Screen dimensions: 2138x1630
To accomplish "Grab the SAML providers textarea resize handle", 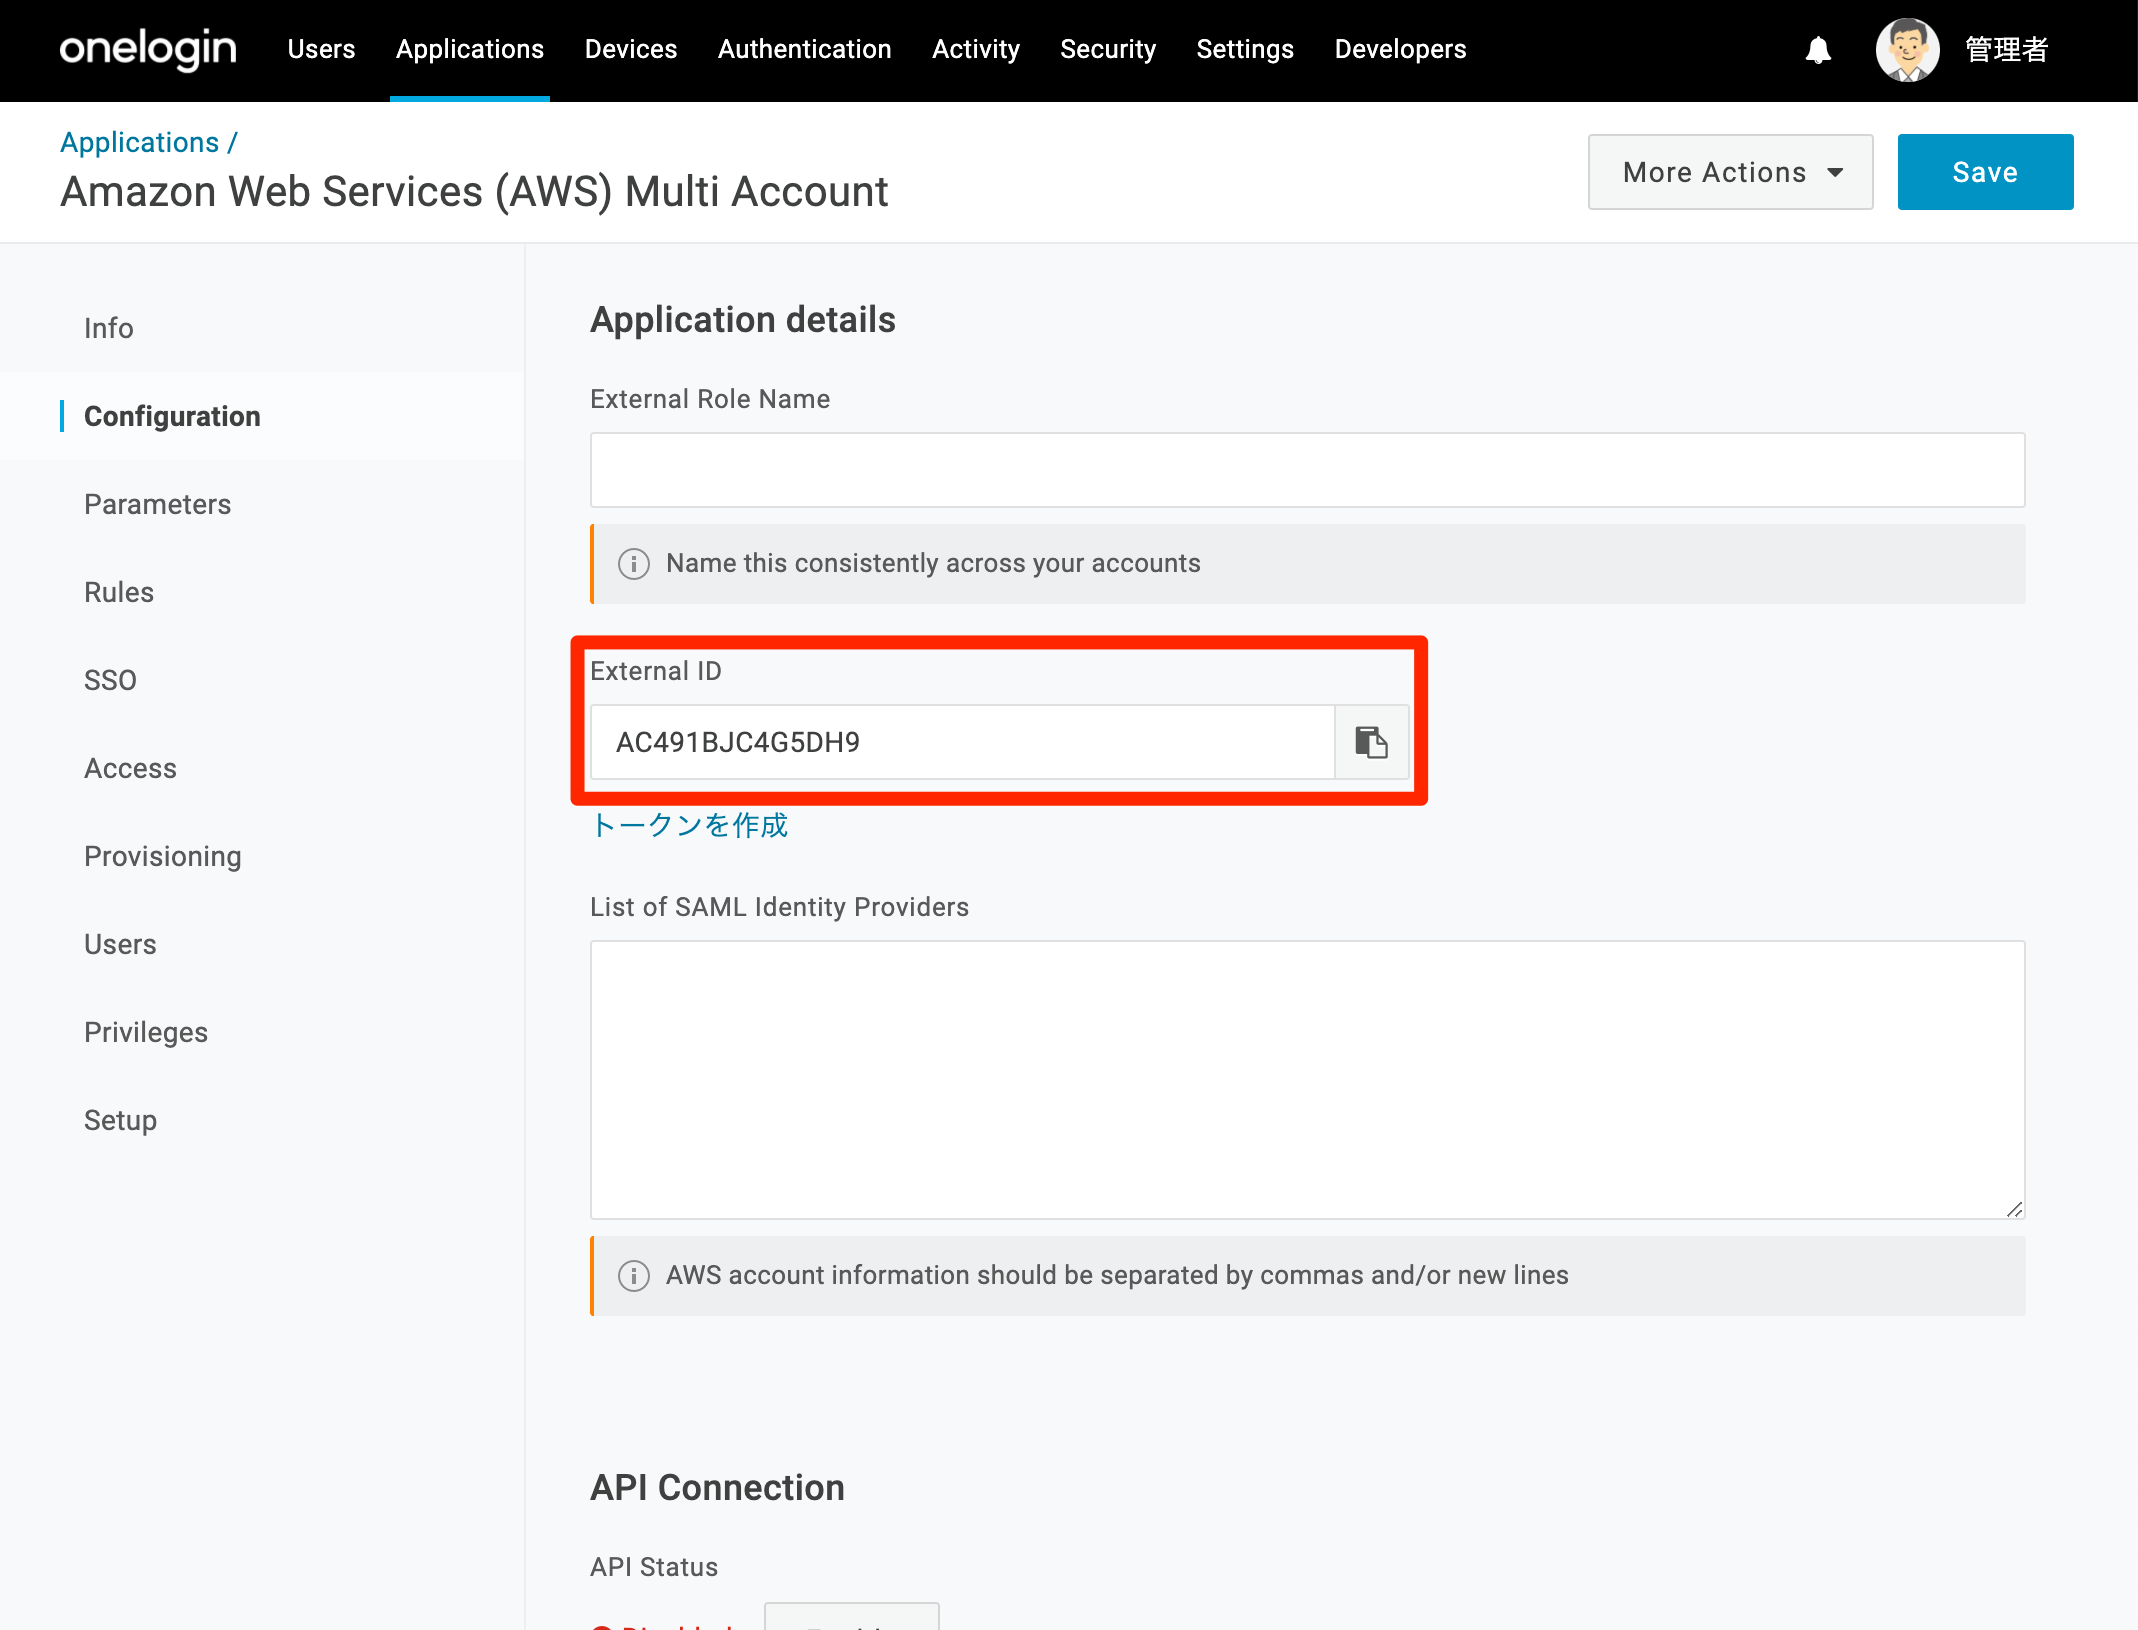I will point(2014,1209).
